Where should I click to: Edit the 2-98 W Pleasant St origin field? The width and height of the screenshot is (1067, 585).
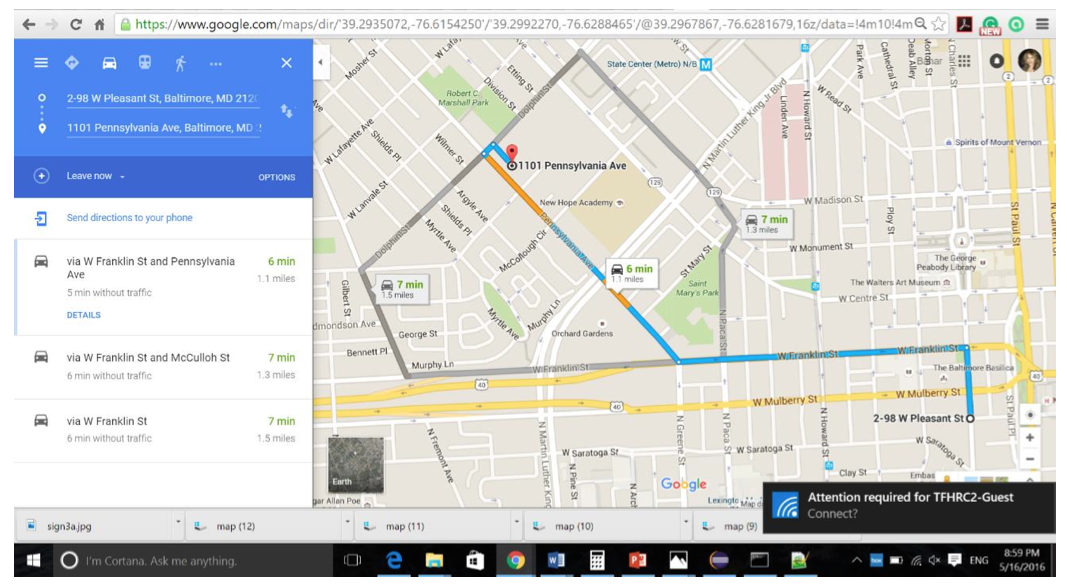point(163,99)
